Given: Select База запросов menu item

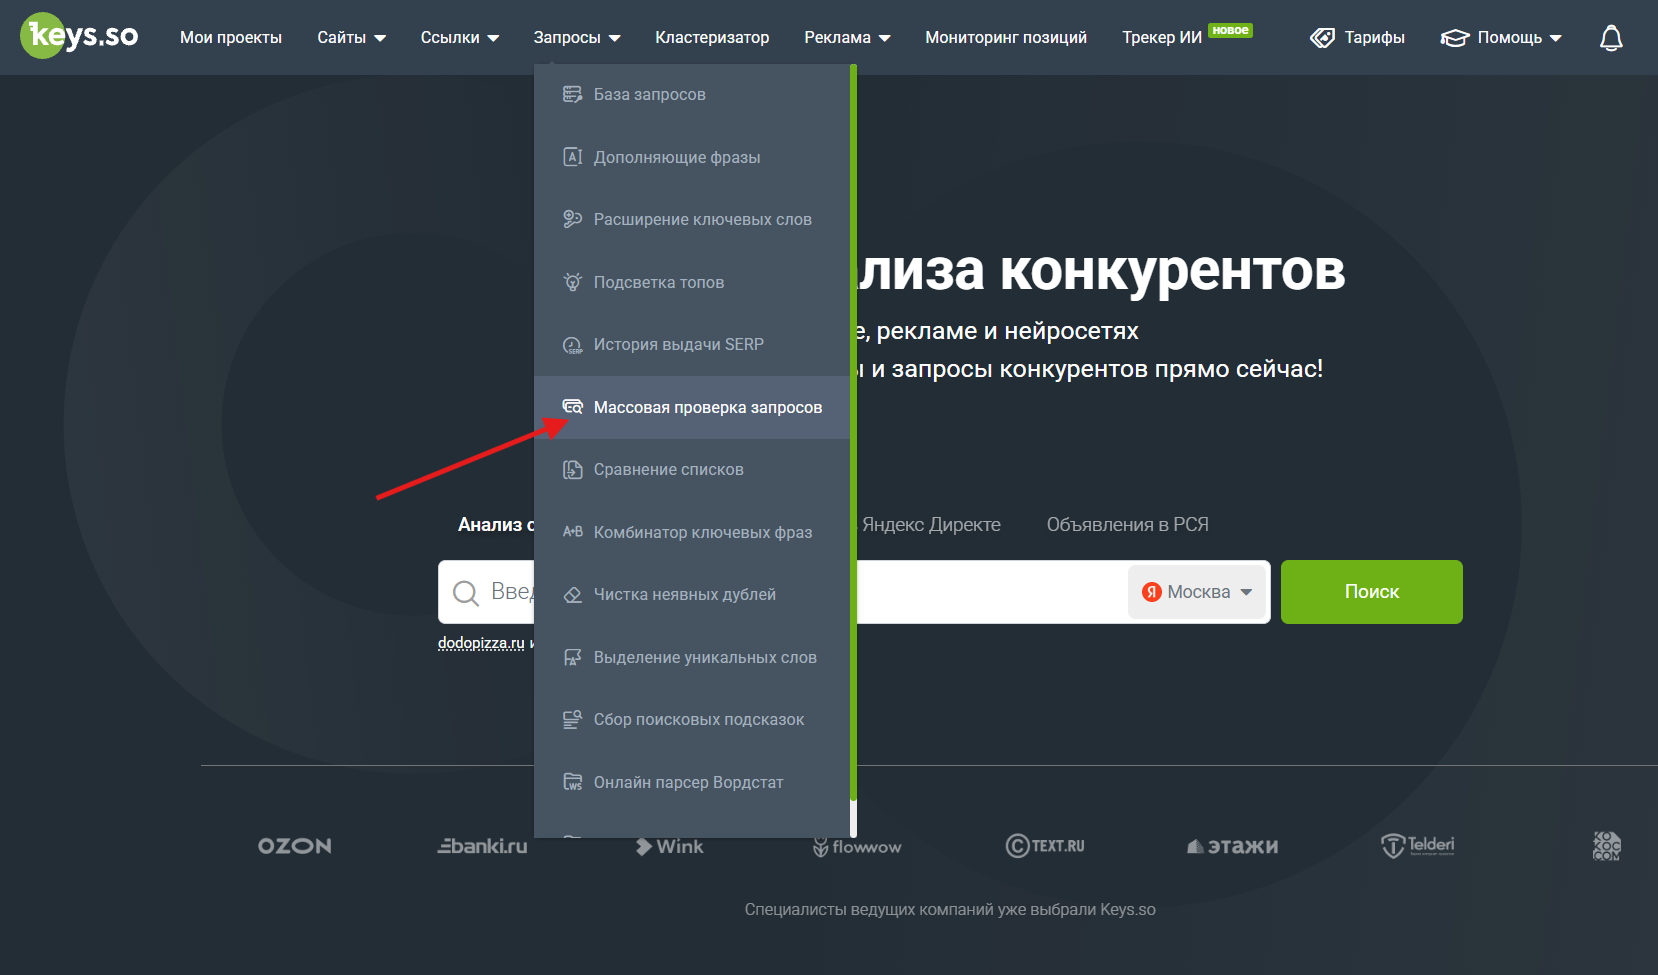Looking at the screenshot, I should click(692, 94).
